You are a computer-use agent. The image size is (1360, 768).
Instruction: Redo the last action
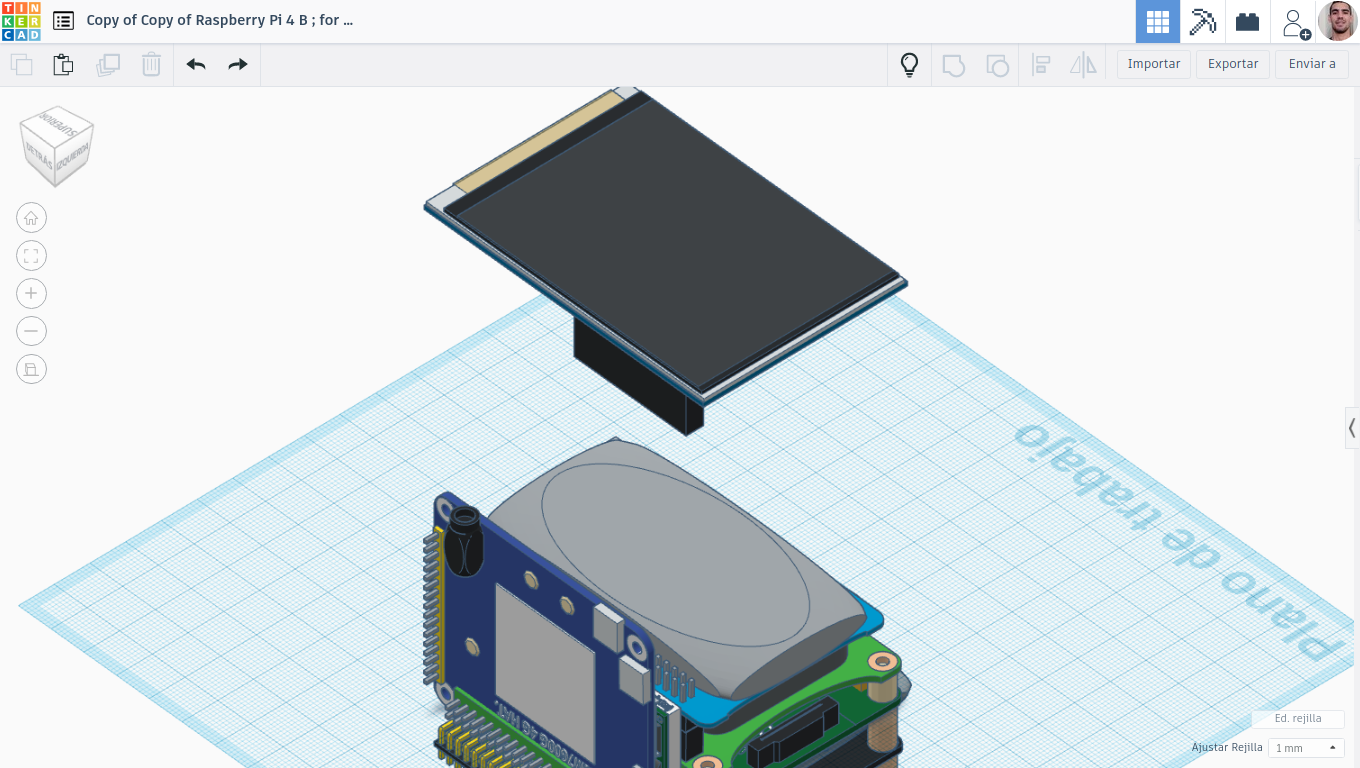click(238, 65)
